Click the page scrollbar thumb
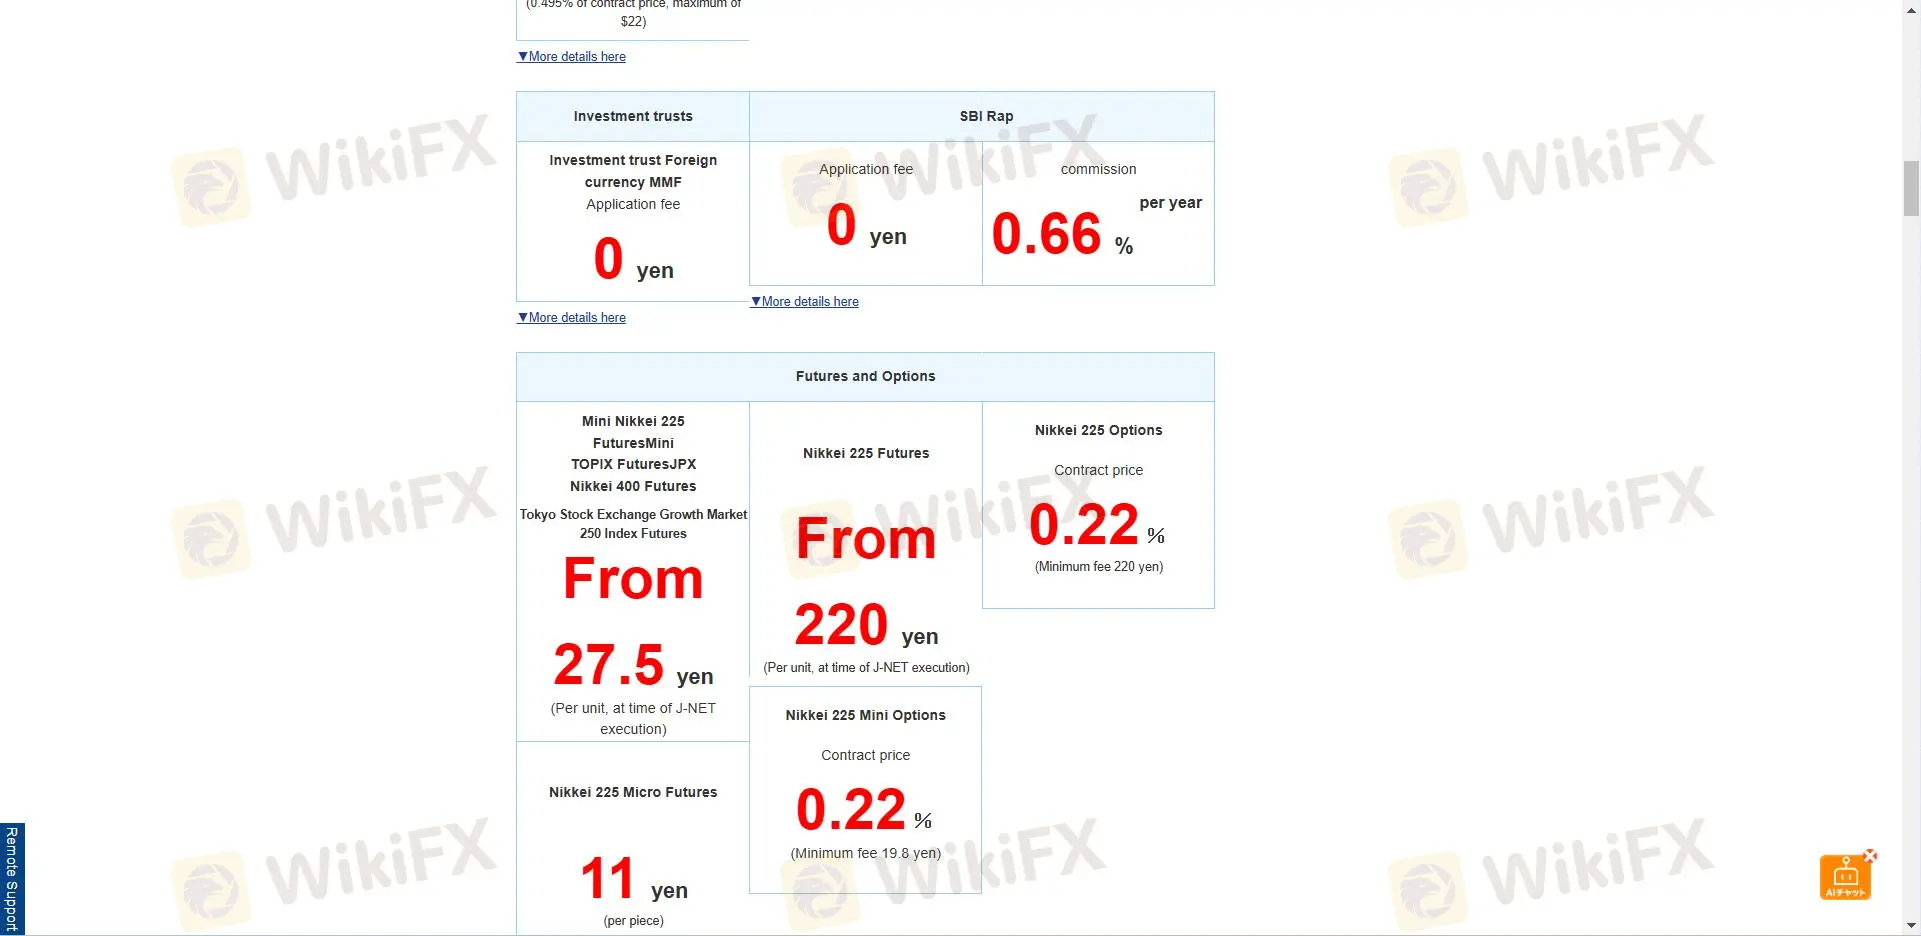 [x=1911, y=188]
